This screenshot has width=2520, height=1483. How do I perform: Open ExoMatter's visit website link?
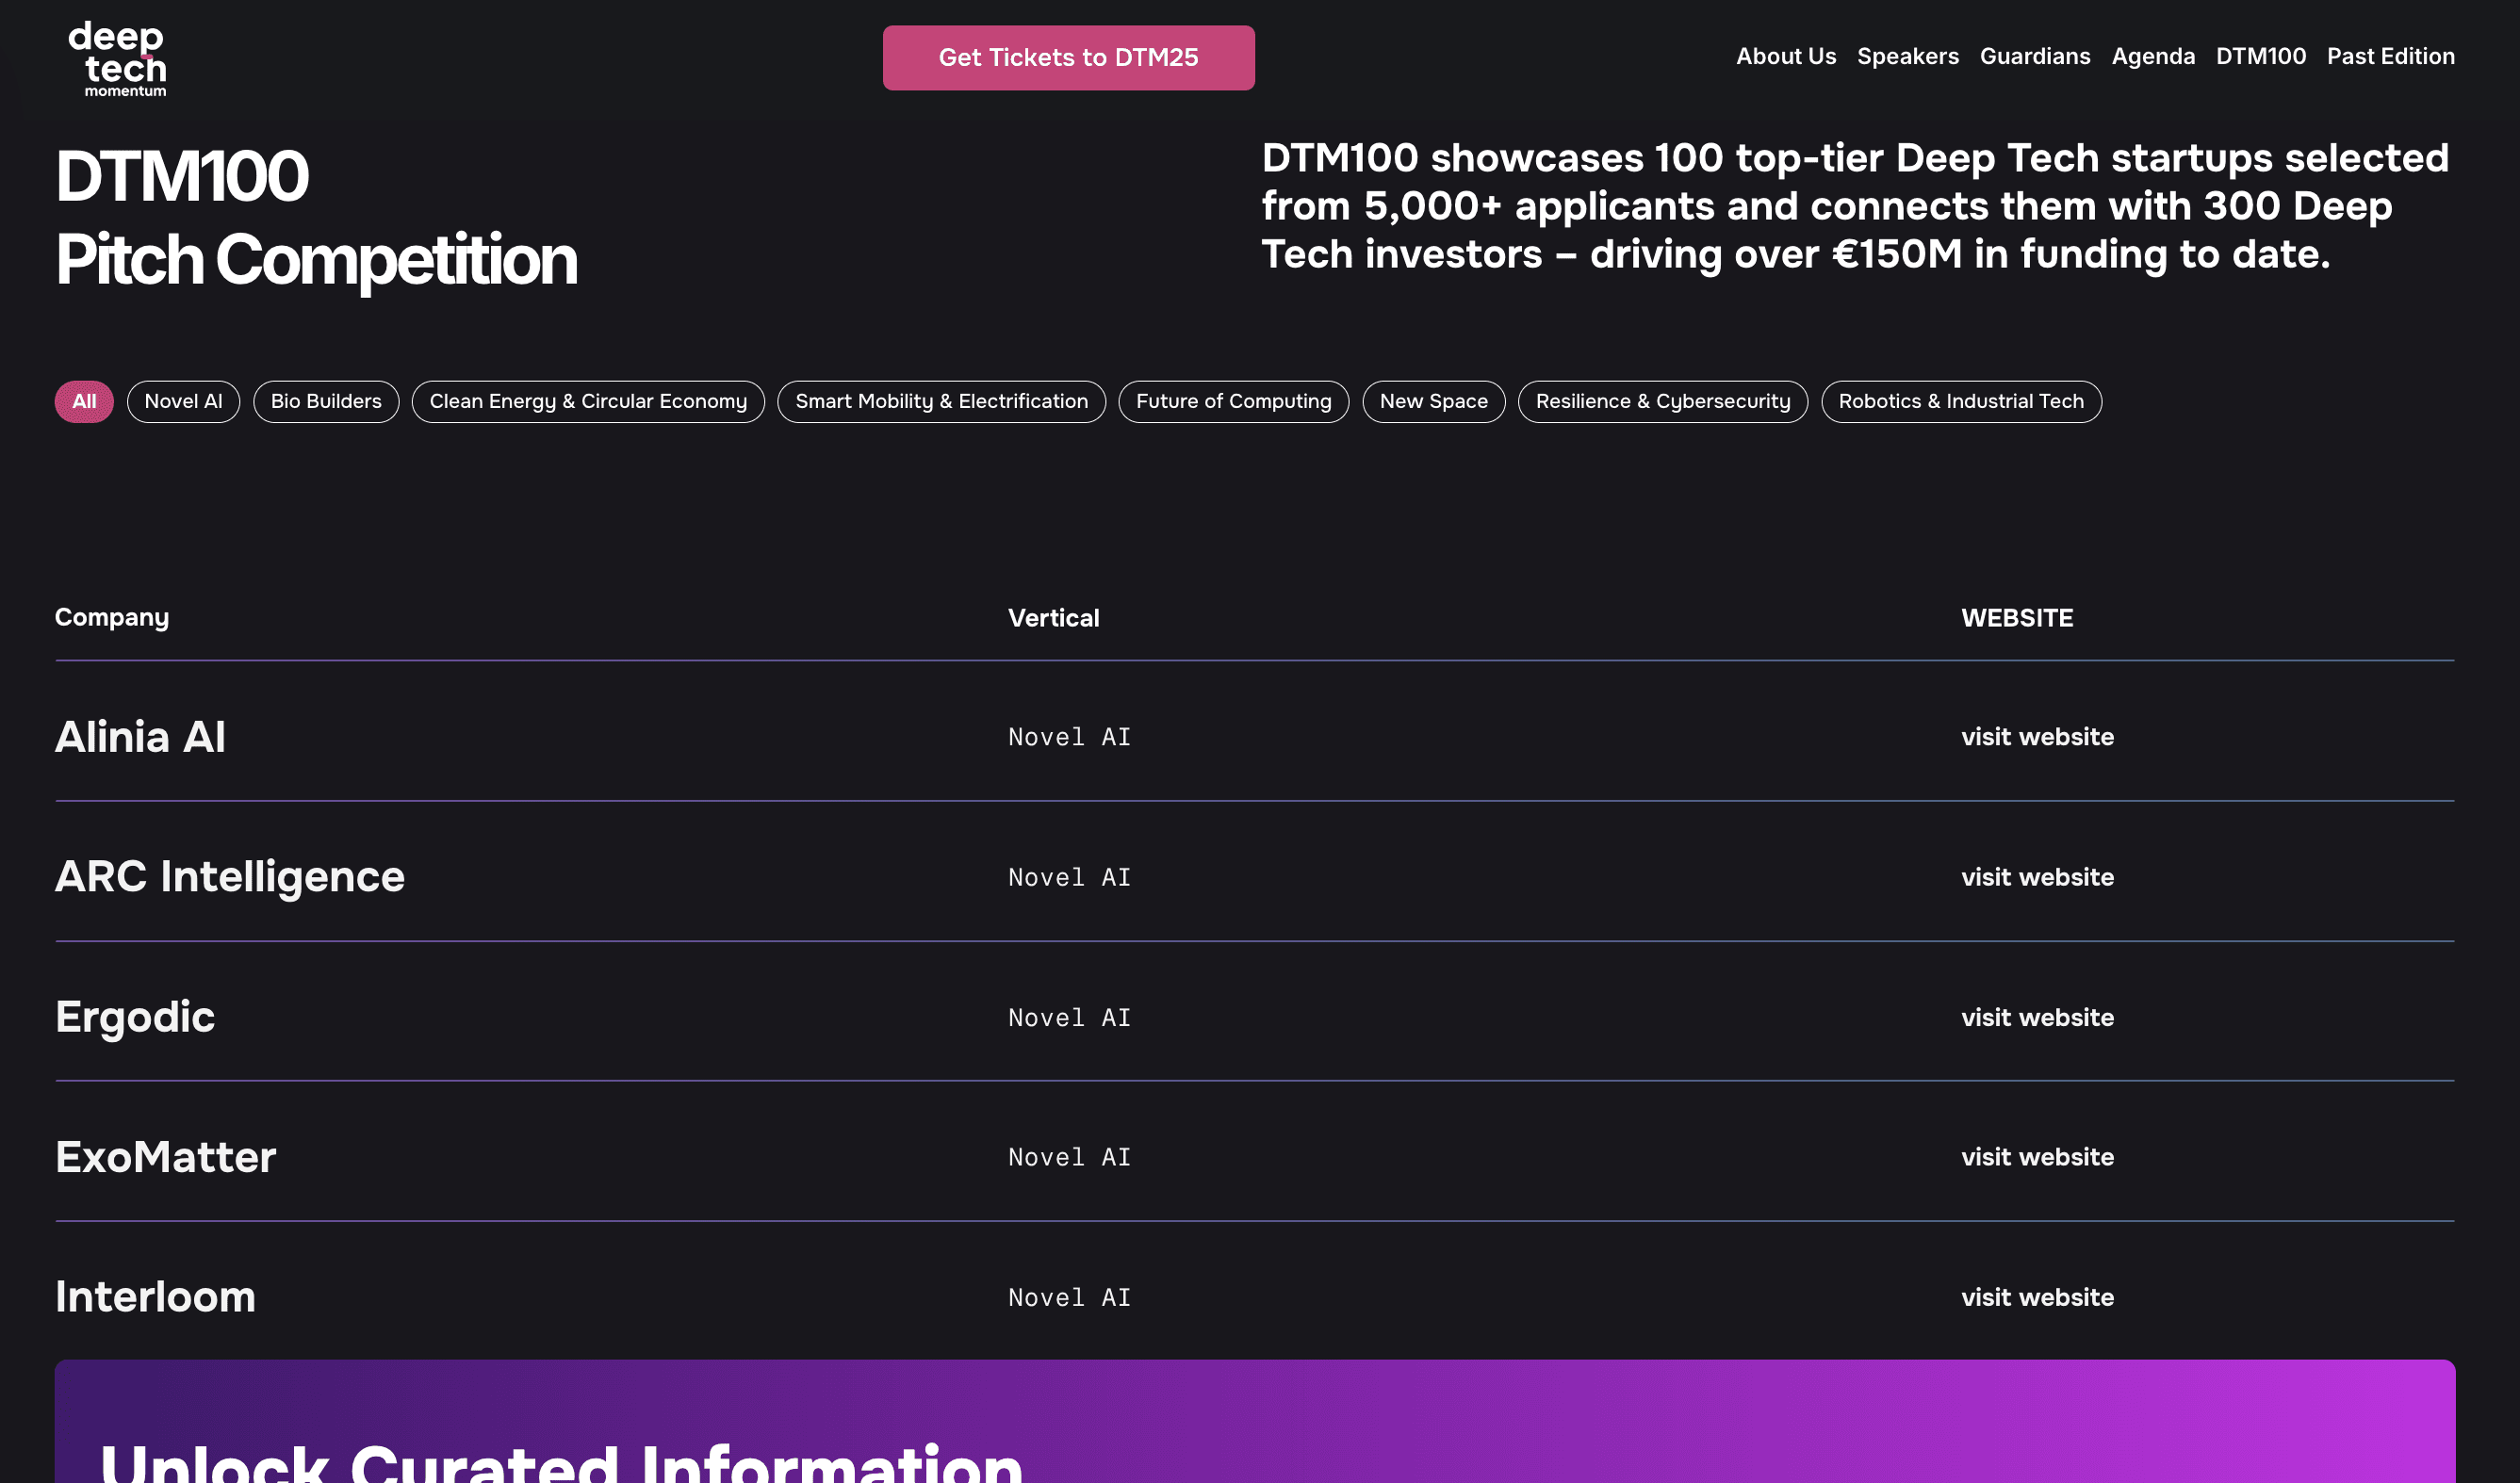pos(2037,1157)
